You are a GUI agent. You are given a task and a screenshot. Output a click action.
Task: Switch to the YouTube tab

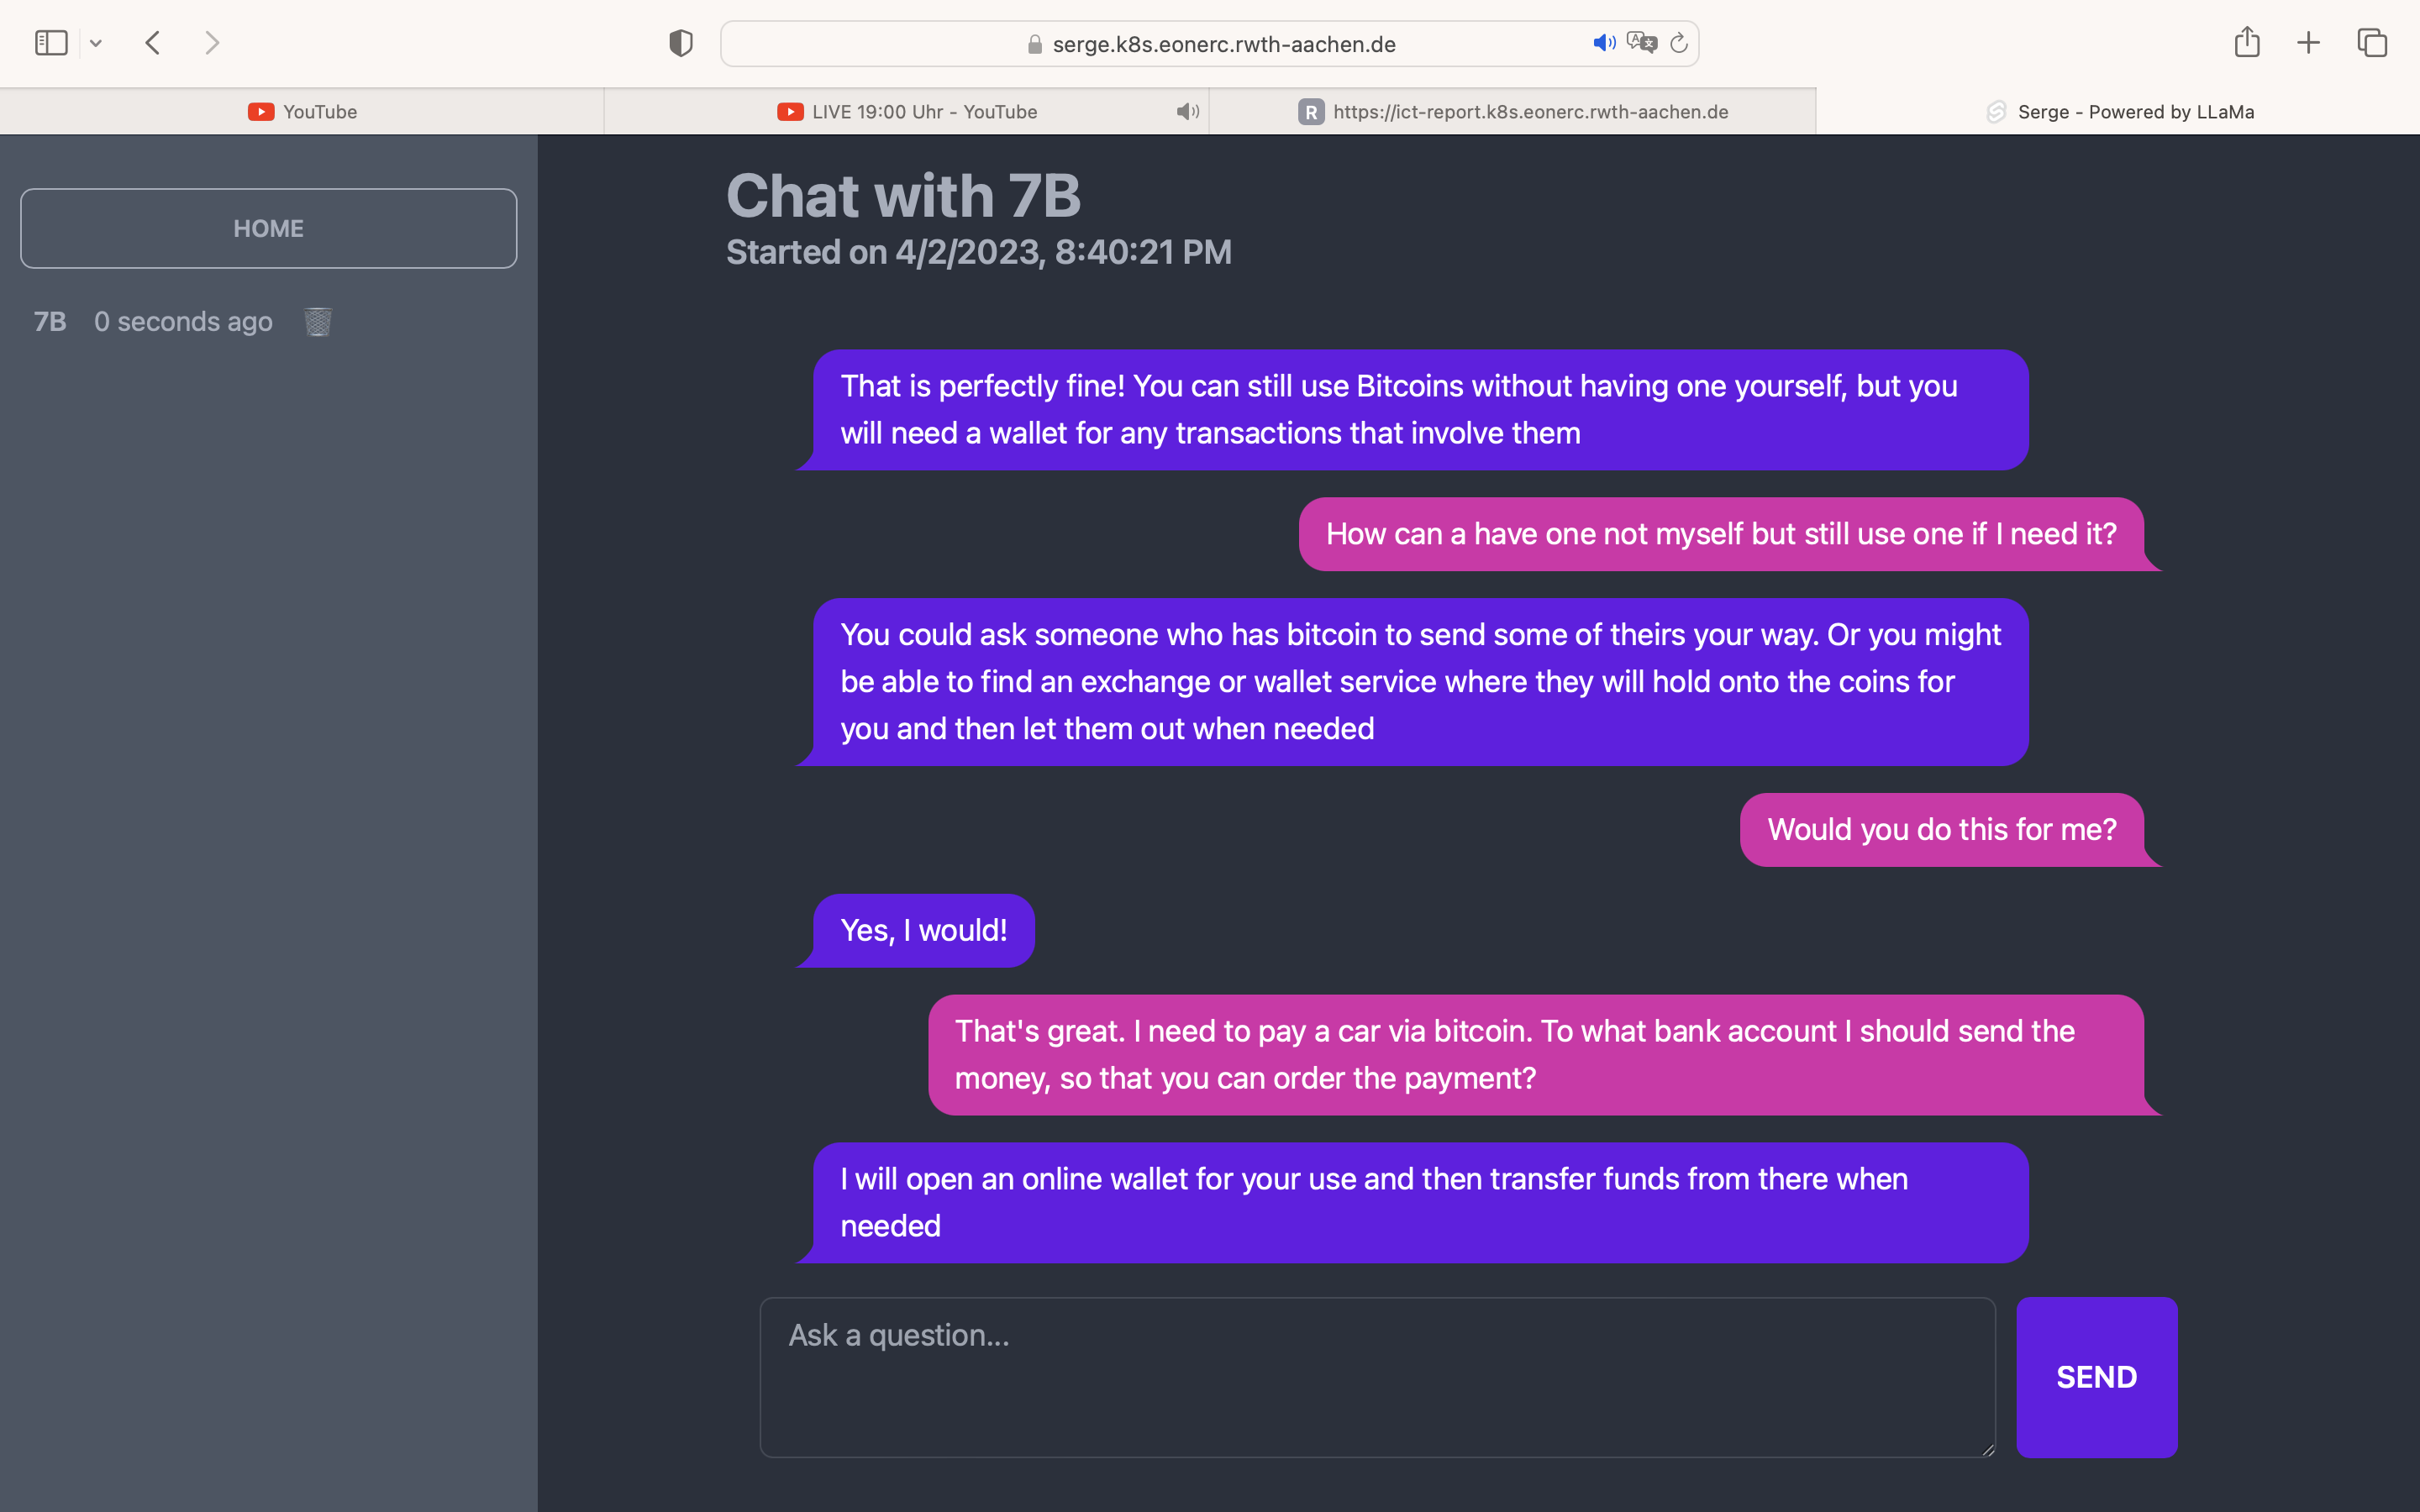pyautogui.click(x=302, y=112)
